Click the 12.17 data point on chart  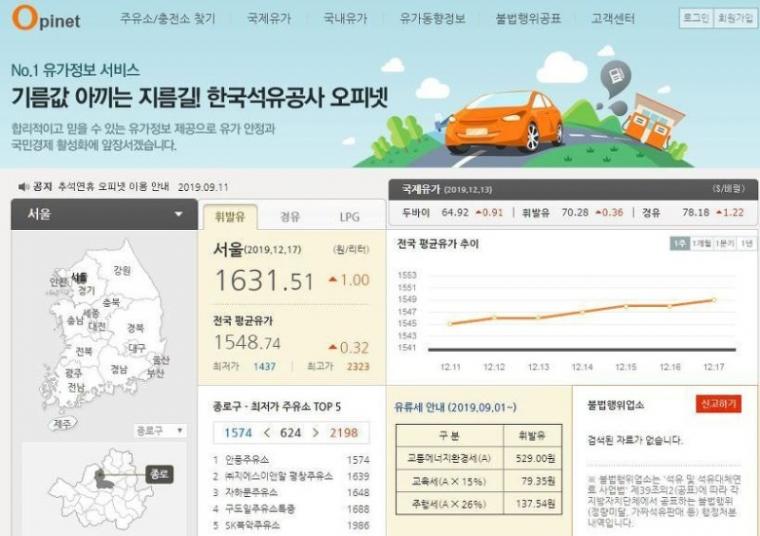pos(713,300)
